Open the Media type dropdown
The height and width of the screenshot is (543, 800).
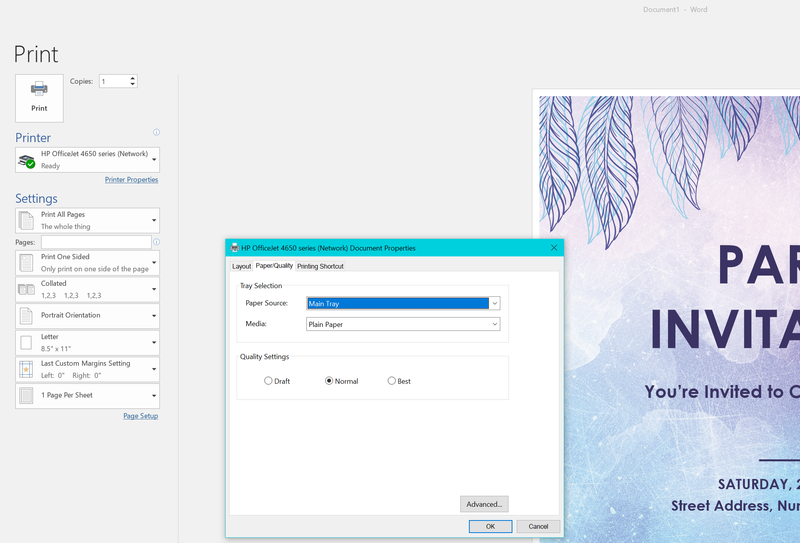[494, 324]
